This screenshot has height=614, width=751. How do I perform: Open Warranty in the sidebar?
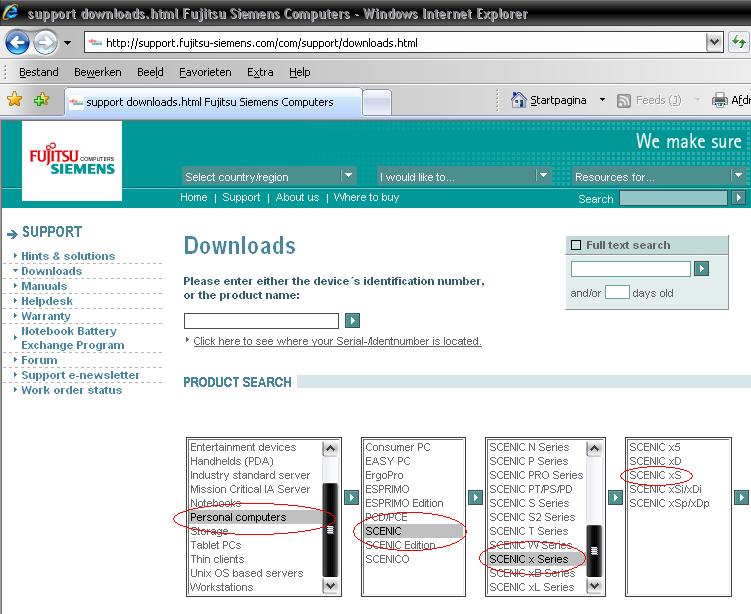click(x=46, y=316)
